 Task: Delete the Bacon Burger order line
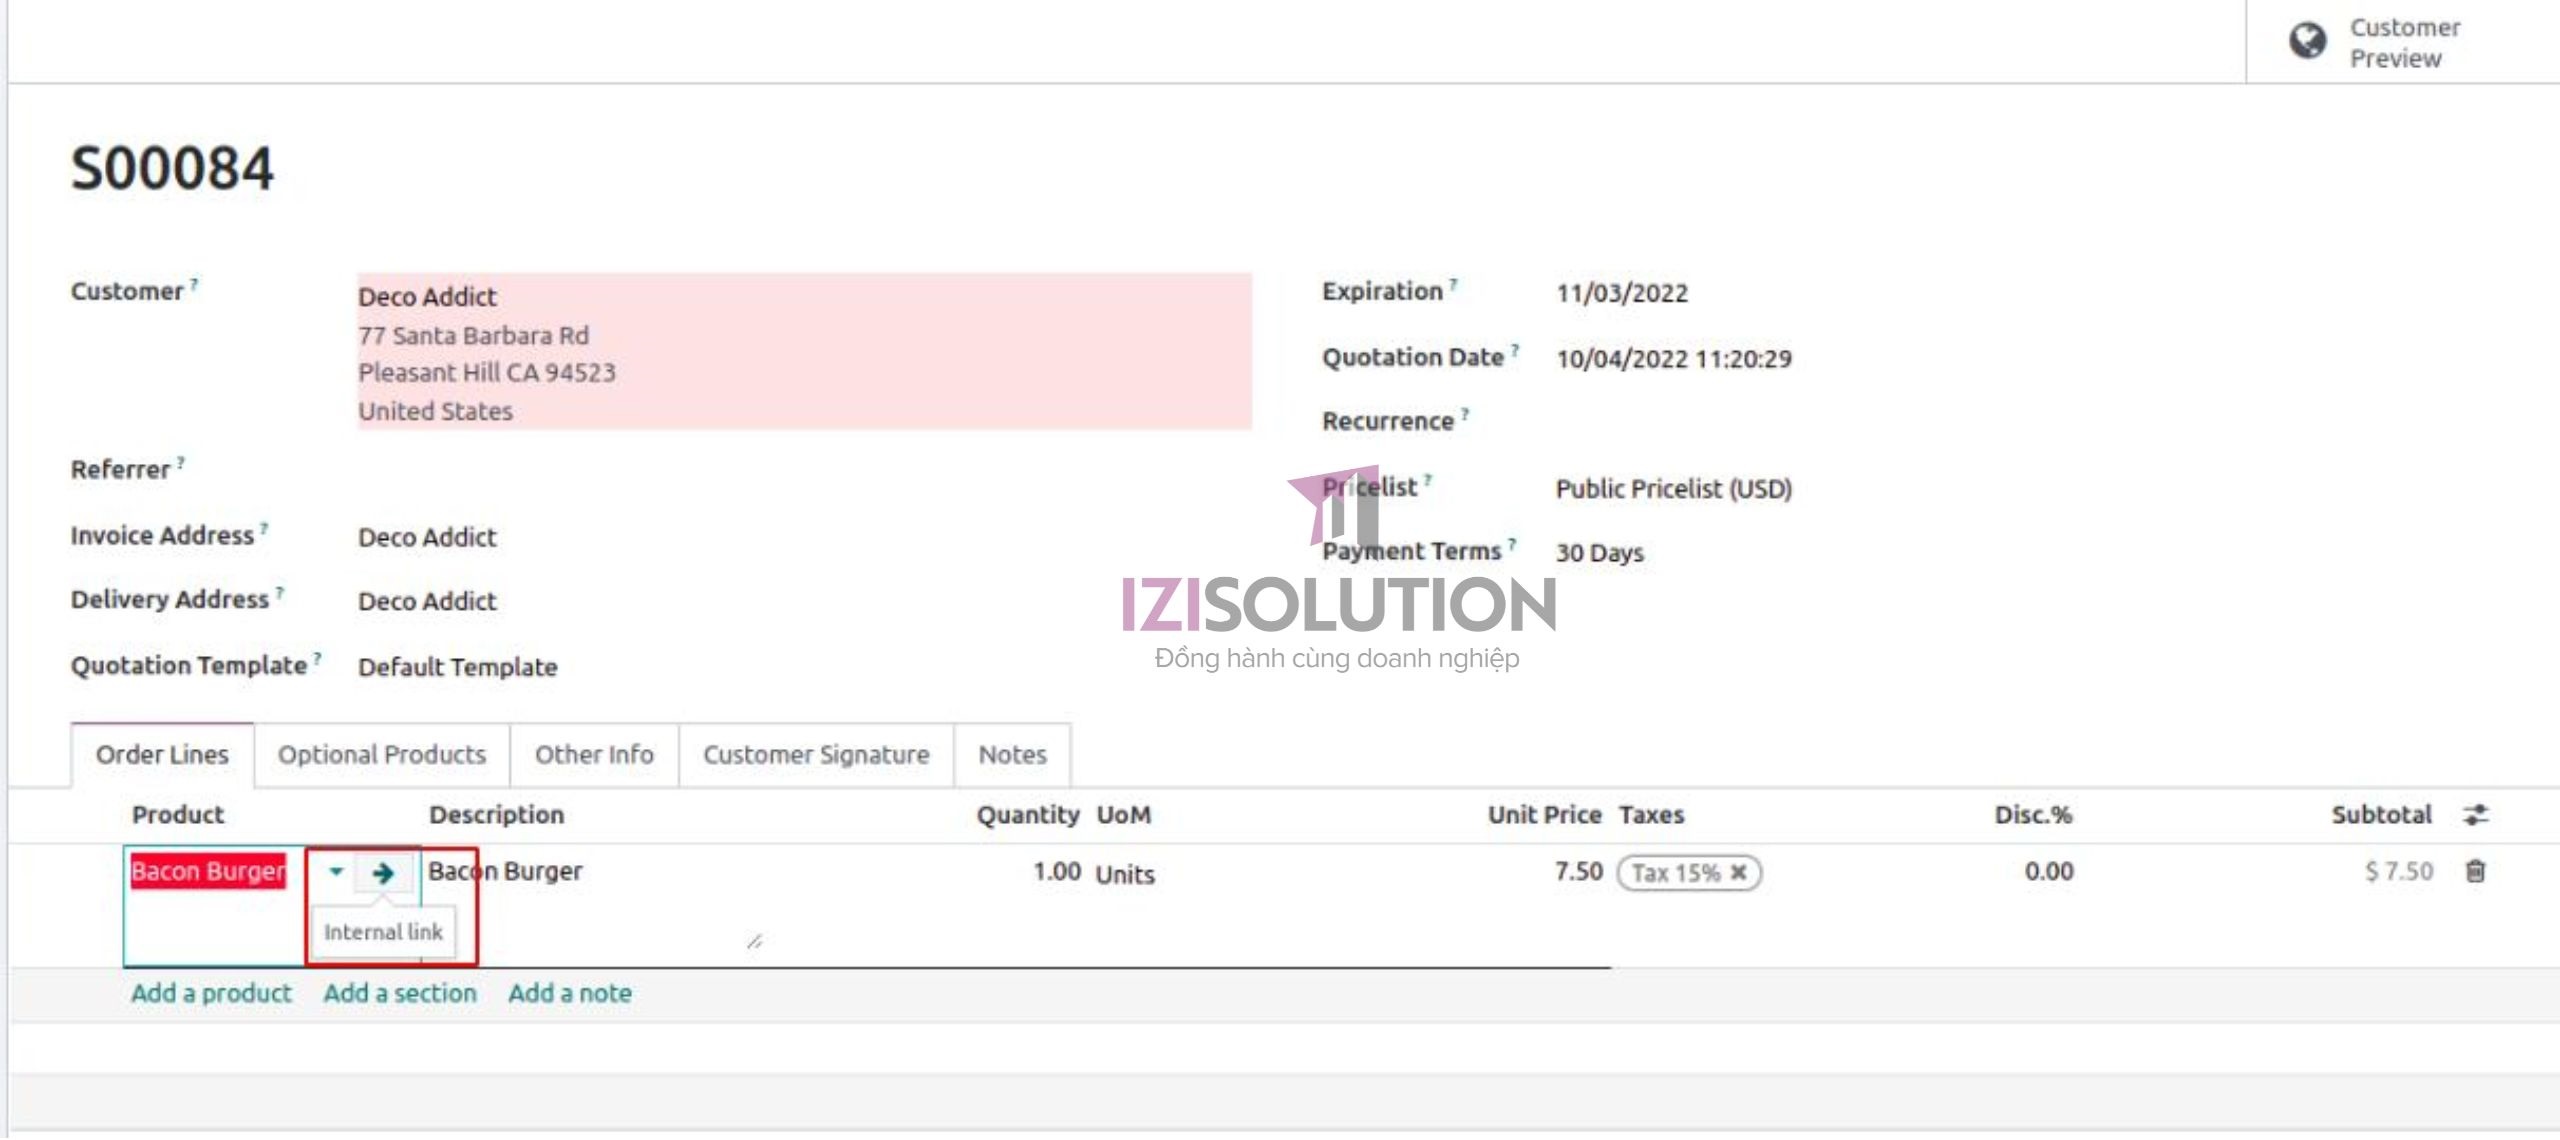[x=2475, y=872]
